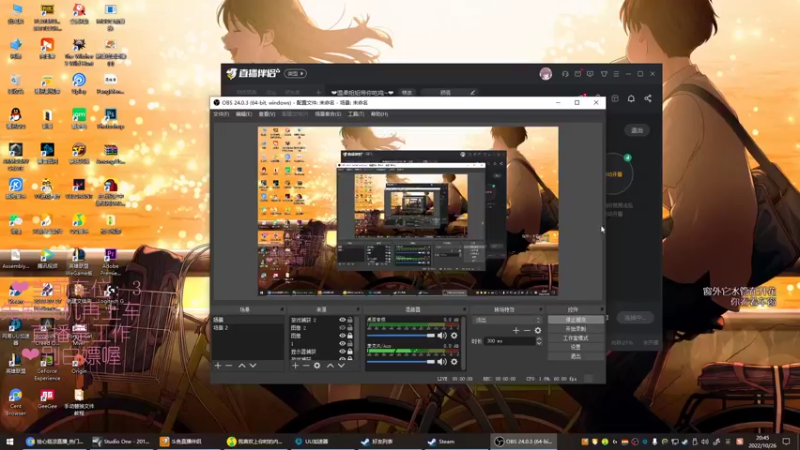This screenshot has width=800, height=450.
Task: Open transition properties gear icon
Action: click(538, 331)
